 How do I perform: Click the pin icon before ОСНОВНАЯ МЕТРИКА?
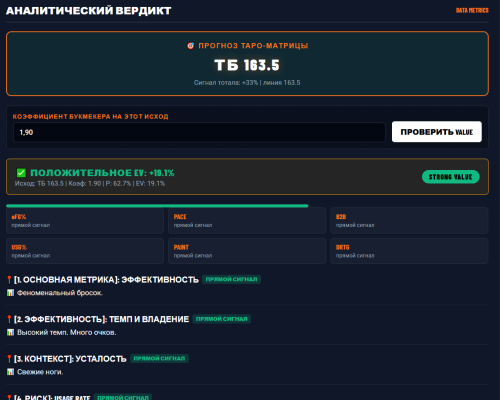click(x=9, y=280)
